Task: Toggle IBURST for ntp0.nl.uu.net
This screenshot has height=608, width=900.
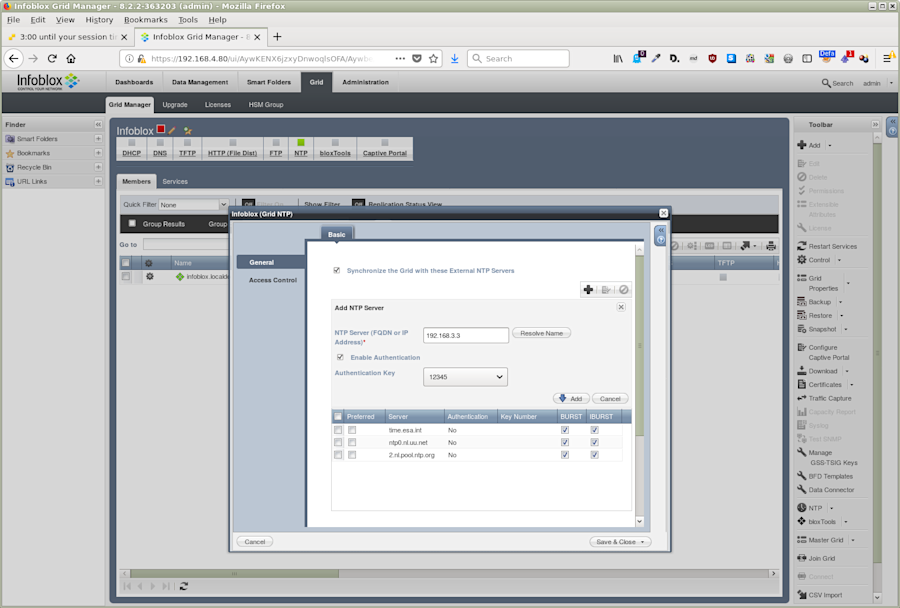Action: tap(595, 443)
